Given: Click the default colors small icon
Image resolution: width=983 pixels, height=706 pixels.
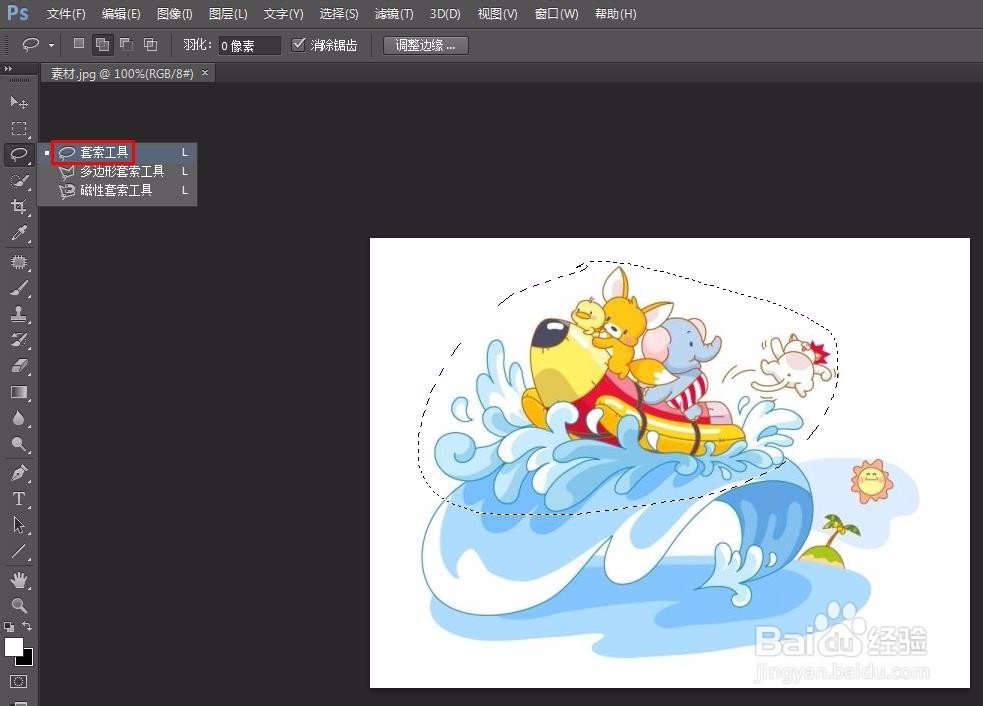Looking at the screenshot, I should (9, 626).
